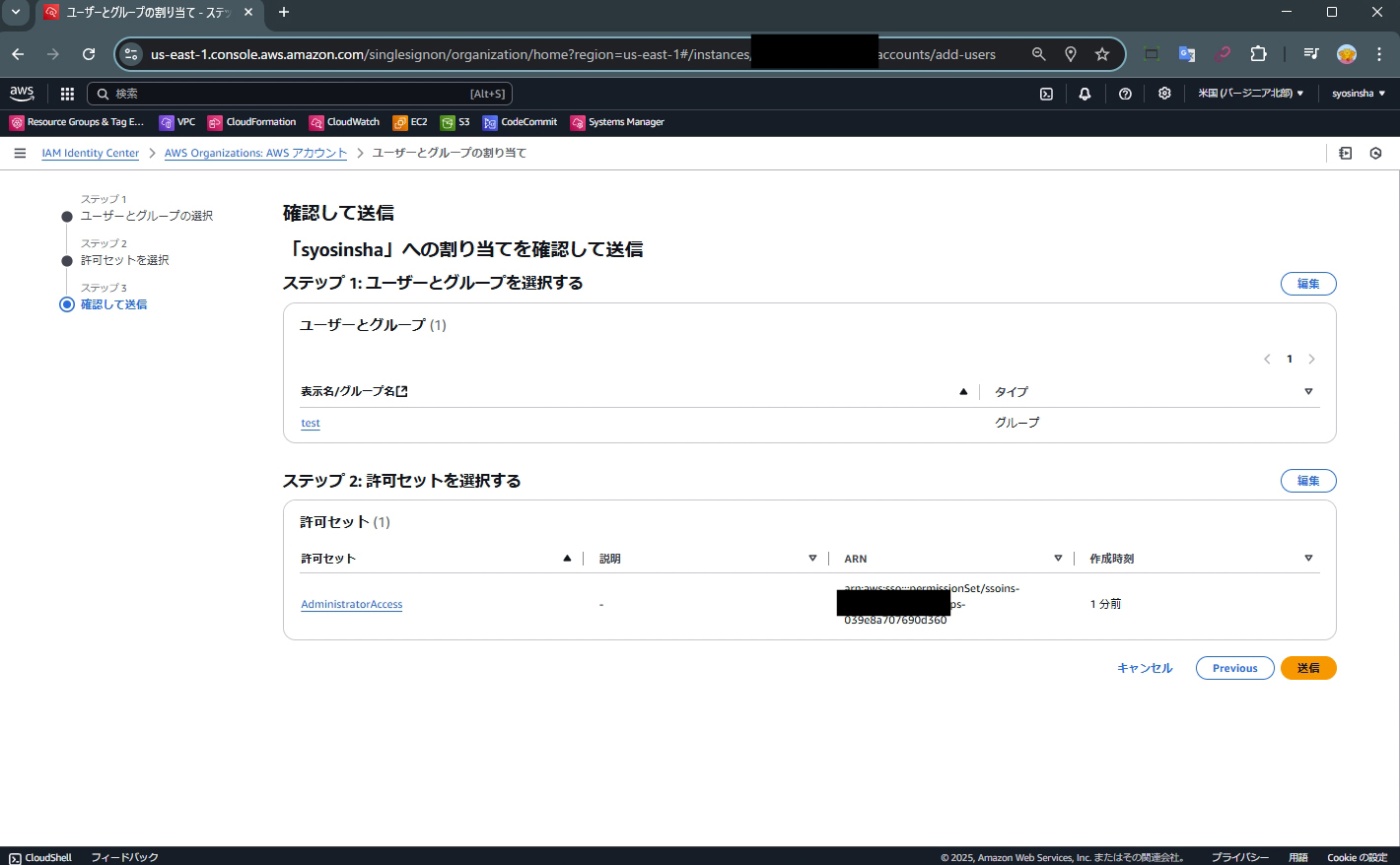Open the page-side tools panel icon
1400x865 pixels.
1346,153
